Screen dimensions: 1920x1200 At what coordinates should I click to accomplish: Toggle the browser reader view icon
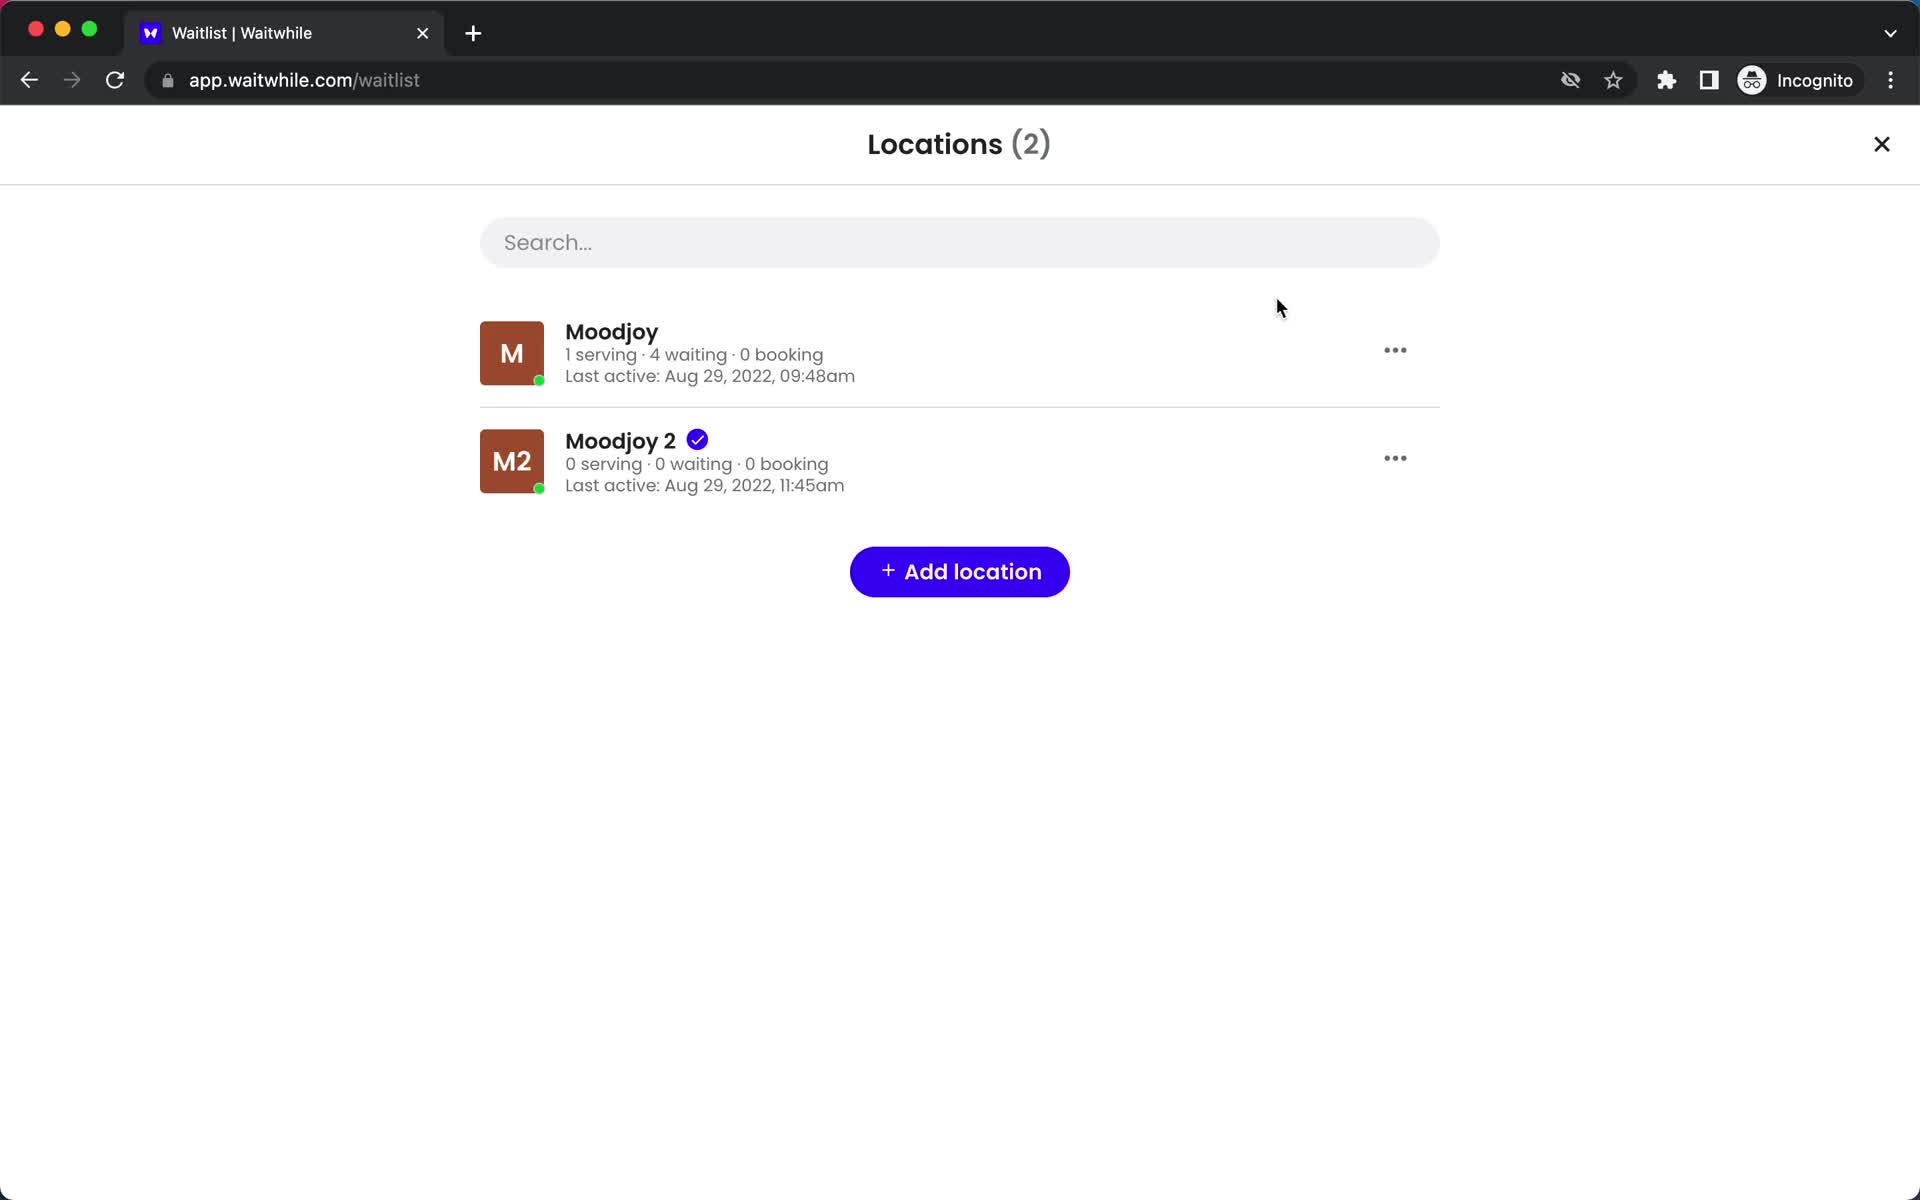pos(1710,80)
